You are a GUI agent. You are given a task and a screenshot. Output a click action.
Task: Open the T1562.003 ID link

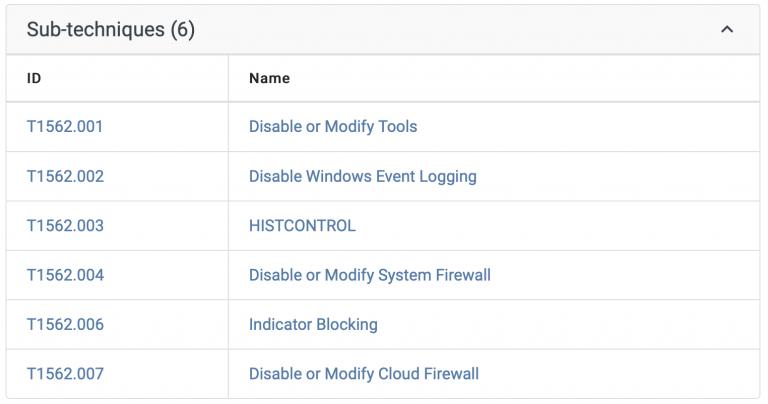tap(65, 226)
